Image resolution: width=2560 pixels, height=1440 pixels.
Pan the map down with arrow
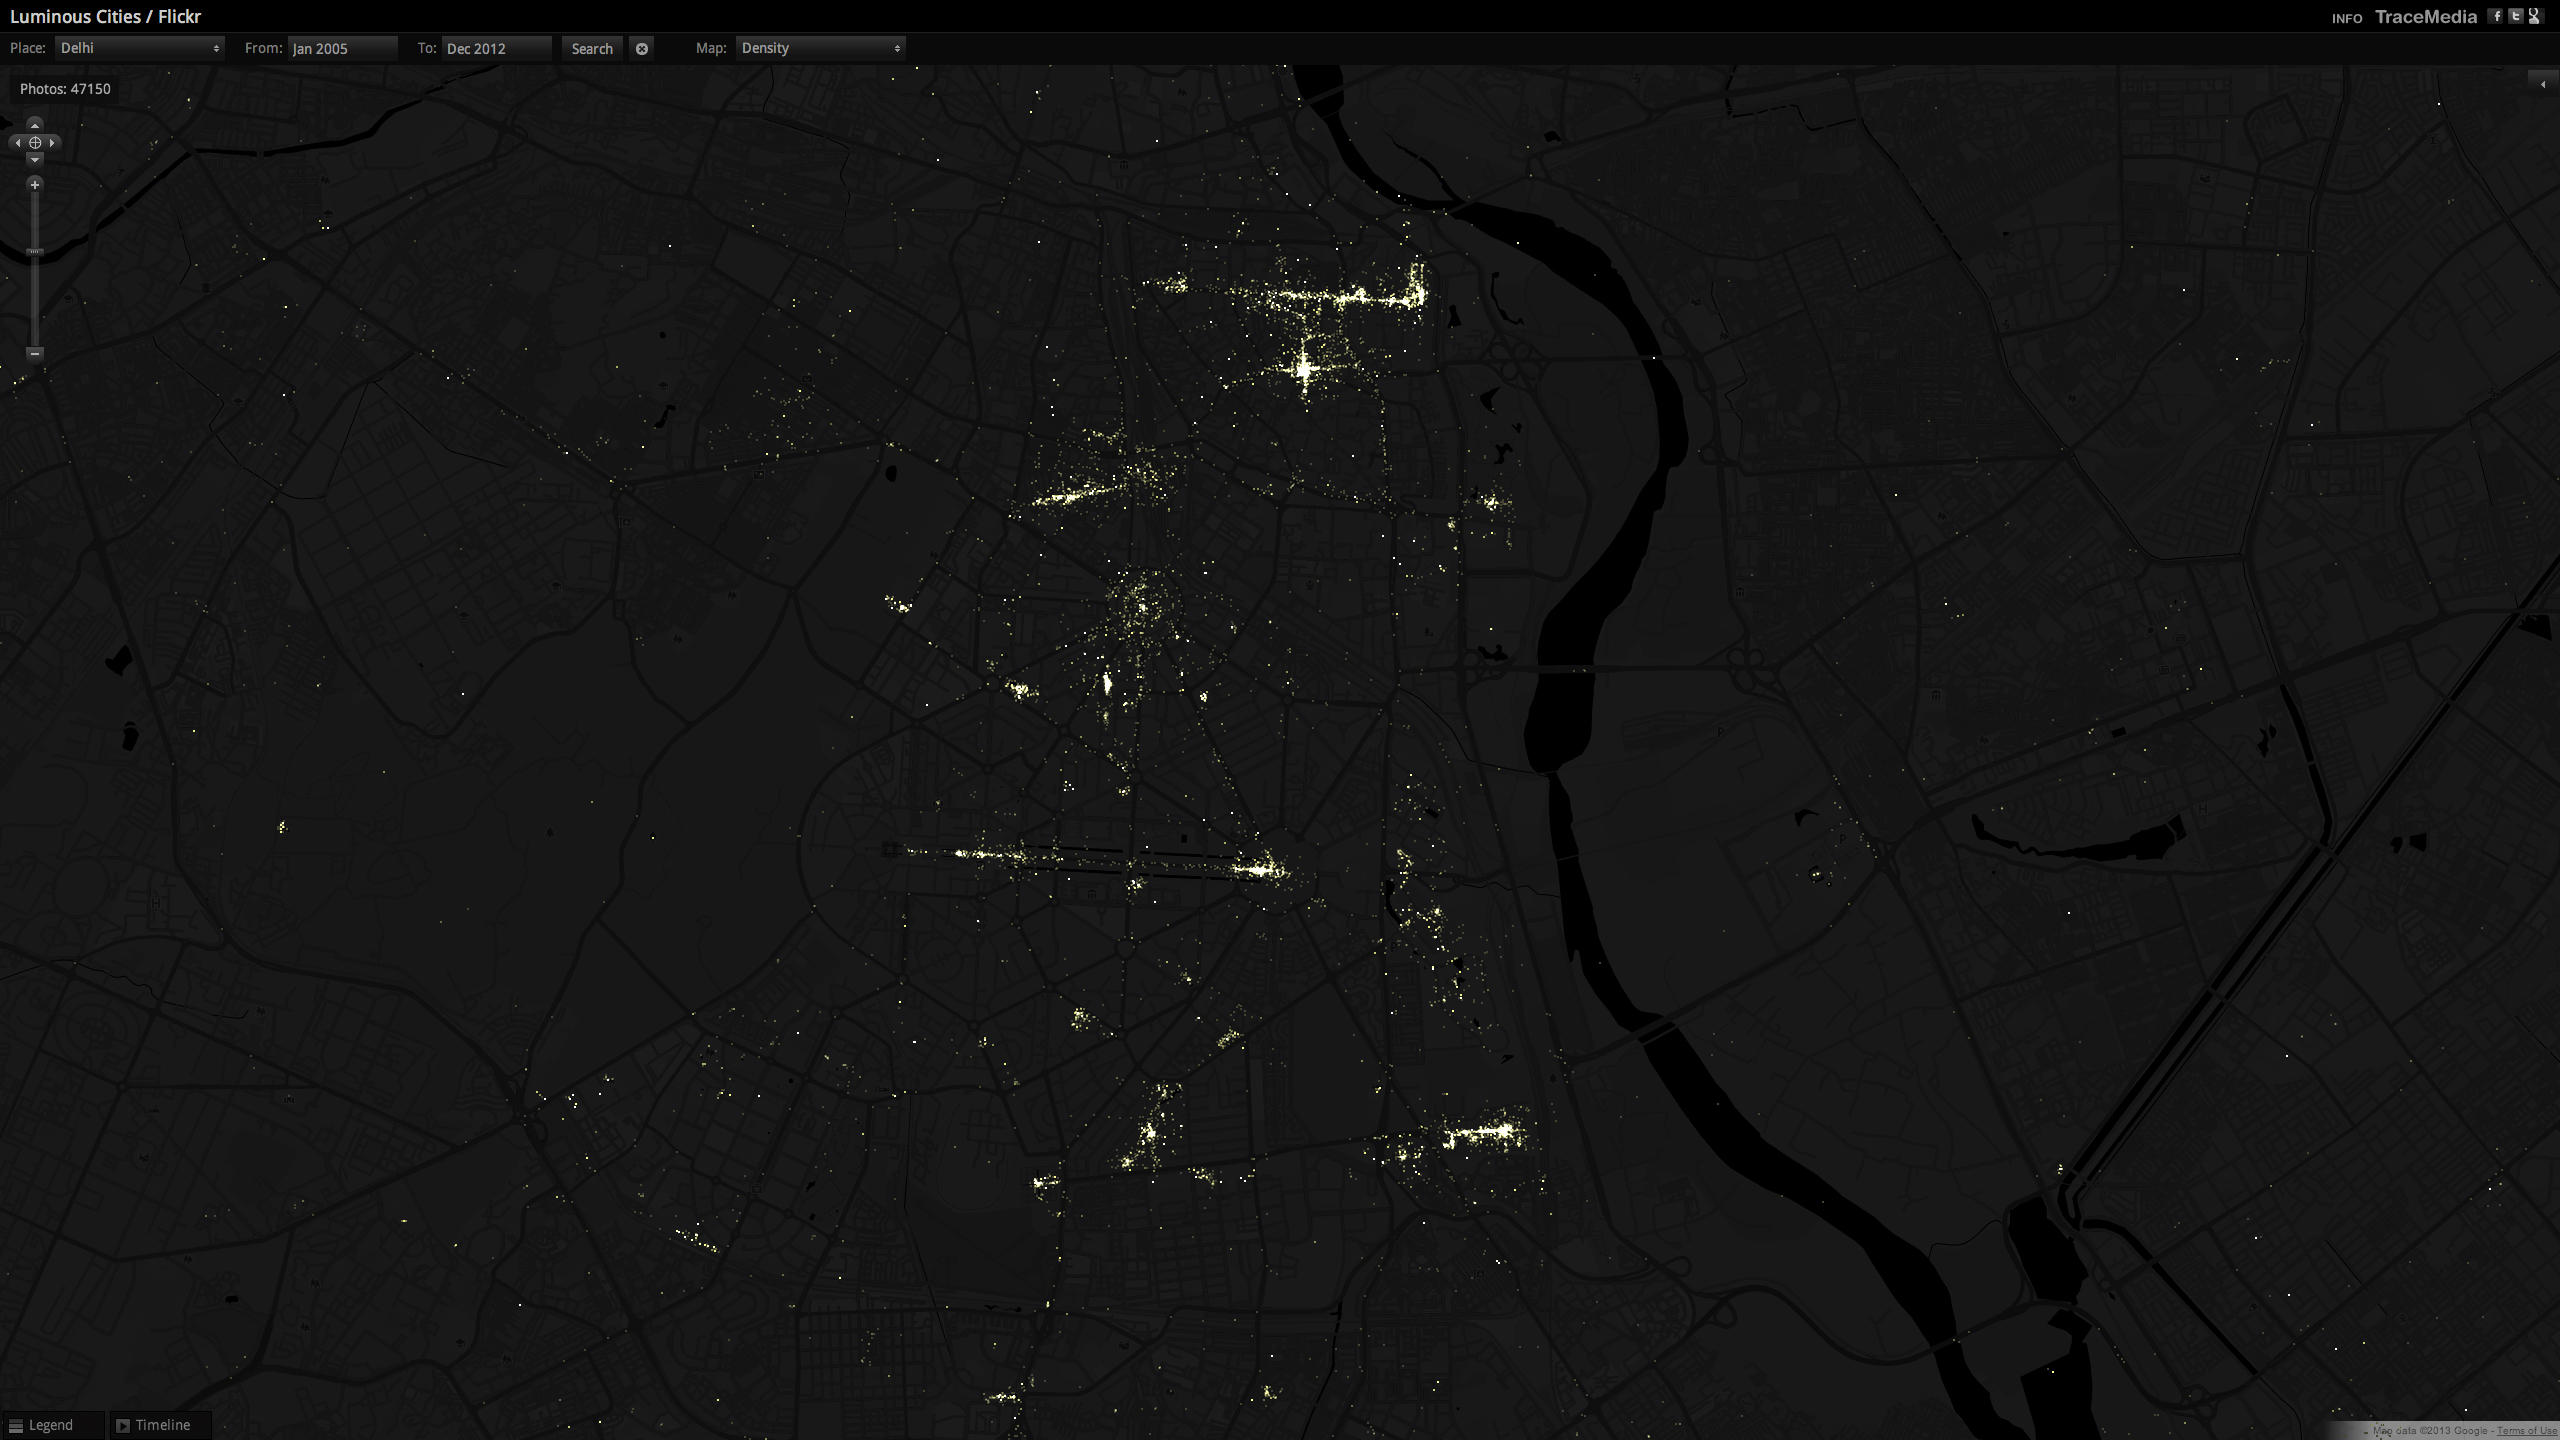click(35, 160)
